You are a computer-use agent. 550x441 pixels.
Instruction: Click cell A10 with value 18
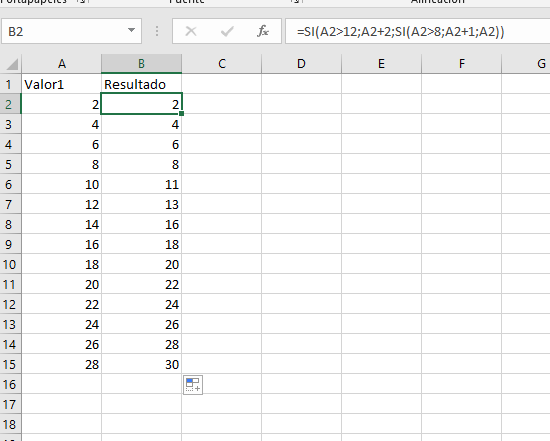click(62, 264)
